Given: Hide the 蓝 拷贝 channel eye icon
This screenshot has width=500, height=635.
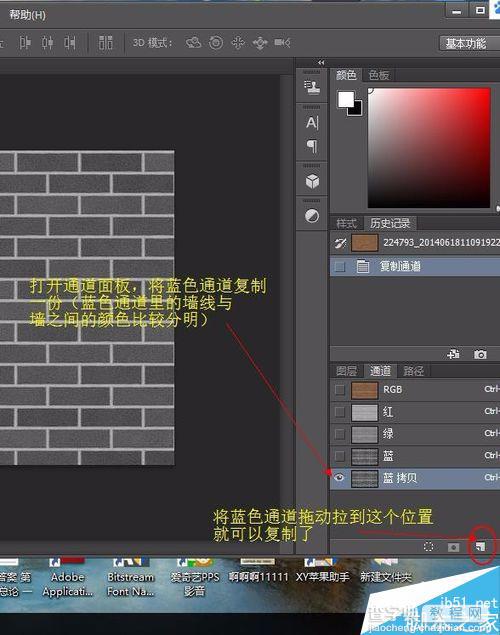Looking at the screenshot, I should 339,478.
